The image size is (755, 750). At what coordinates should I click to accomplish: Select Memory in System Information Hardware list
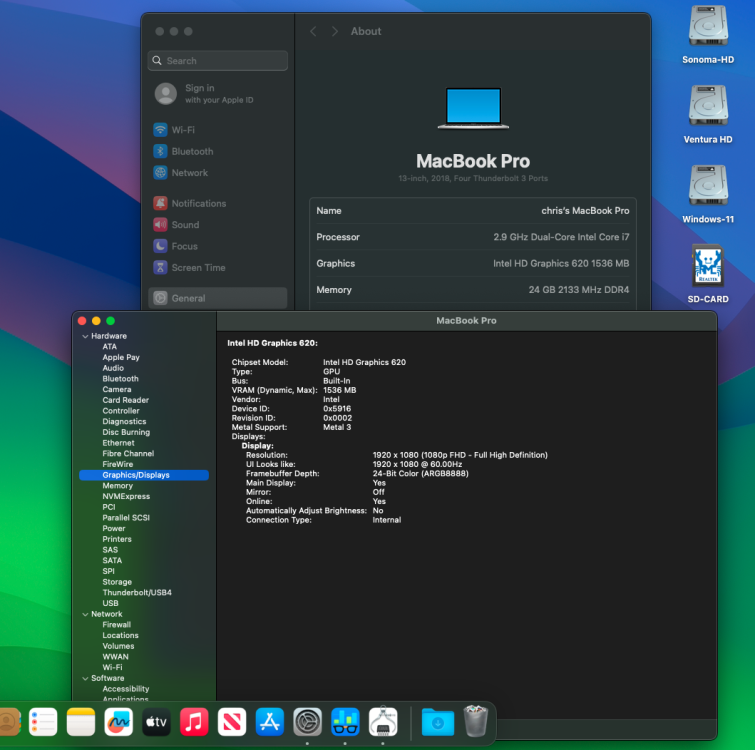(117, 486)
